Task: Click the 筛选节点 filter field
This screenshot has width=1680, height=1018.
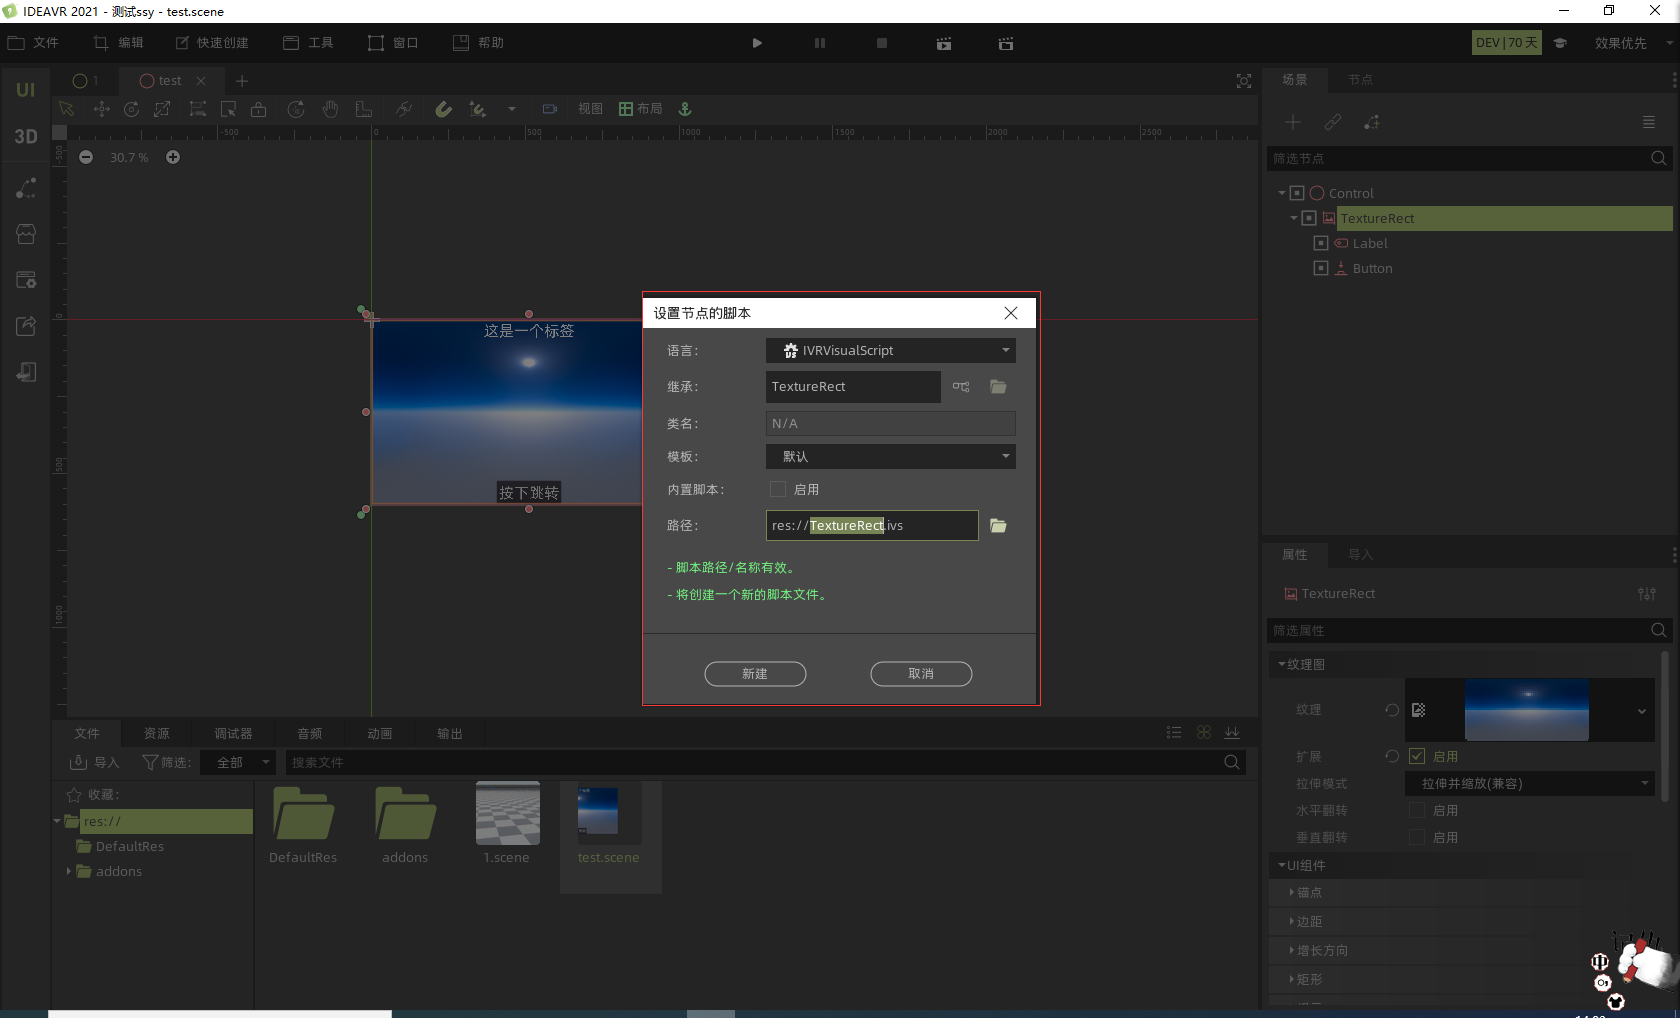Action: pos(1469,158)
